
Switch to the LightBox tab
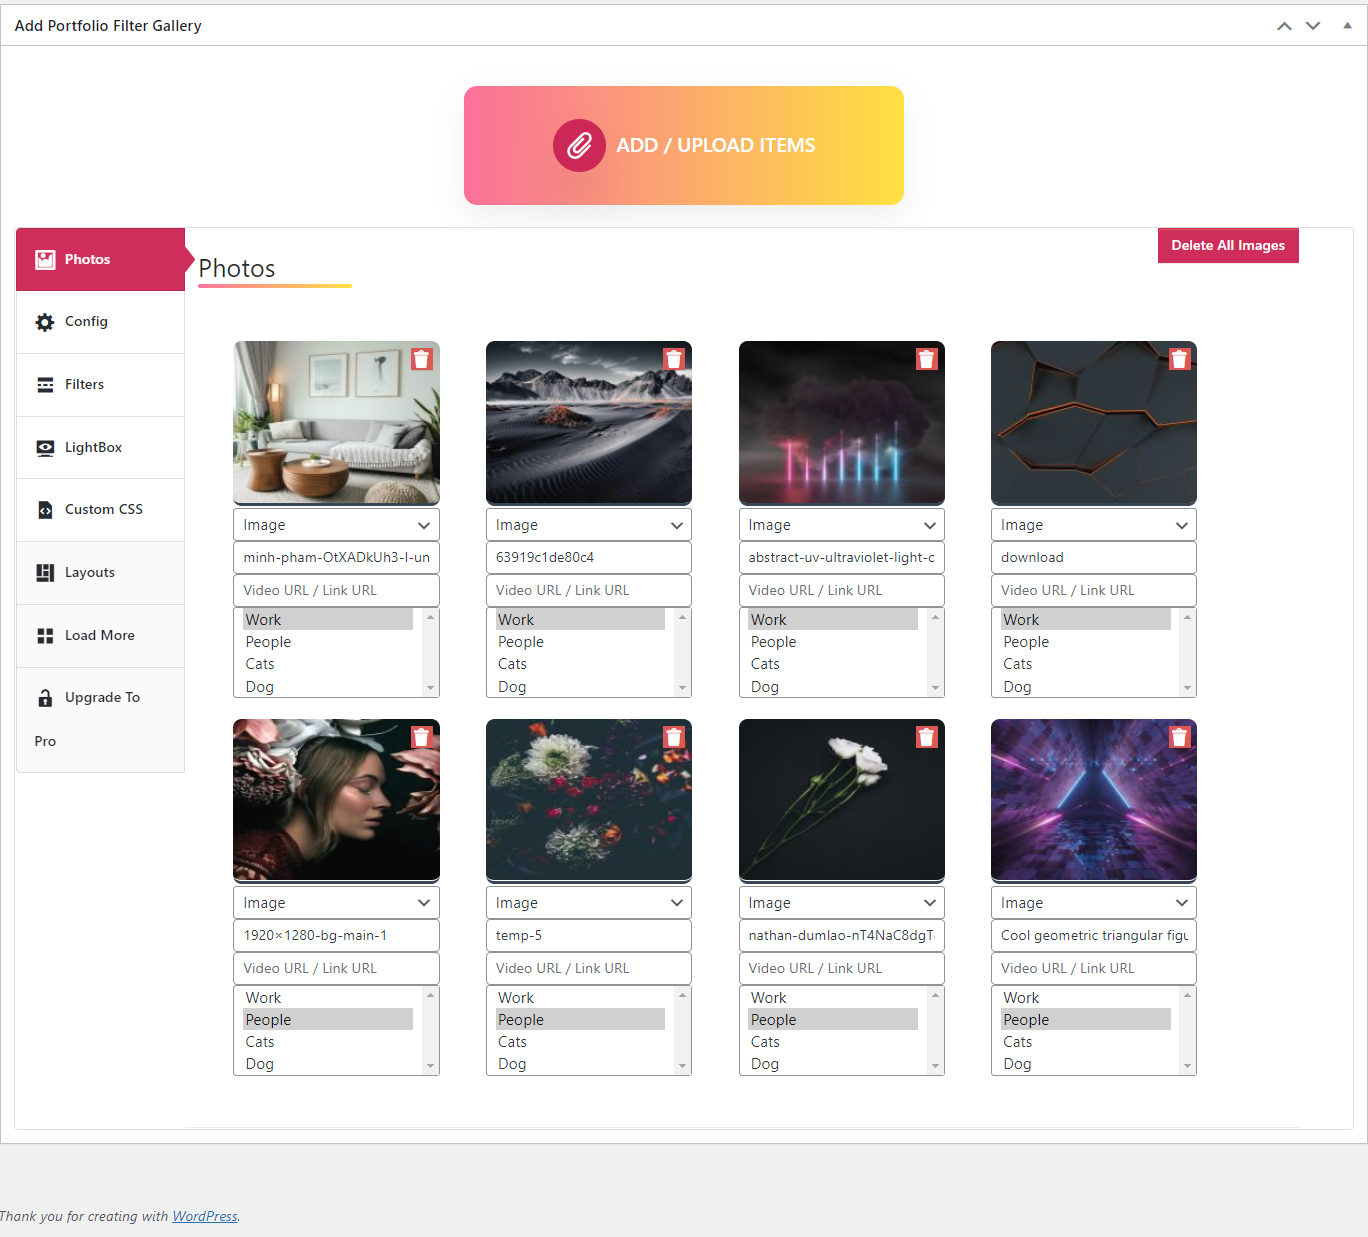(100, 448)
